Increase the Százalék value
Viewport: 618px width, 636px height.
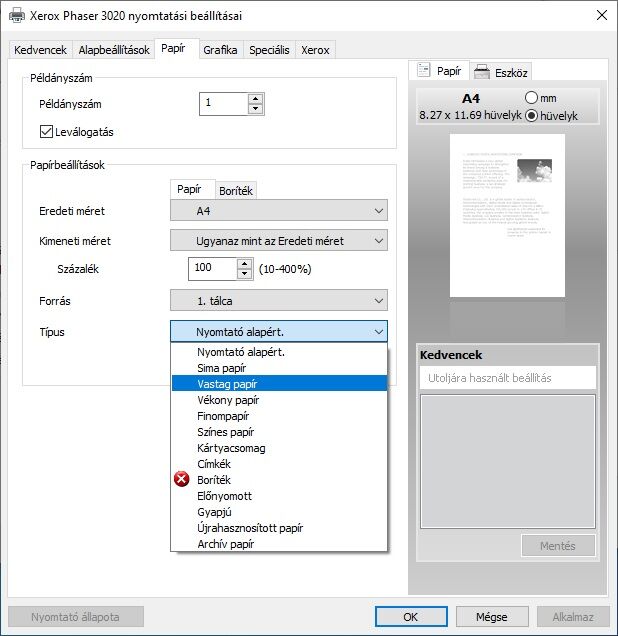244,264
